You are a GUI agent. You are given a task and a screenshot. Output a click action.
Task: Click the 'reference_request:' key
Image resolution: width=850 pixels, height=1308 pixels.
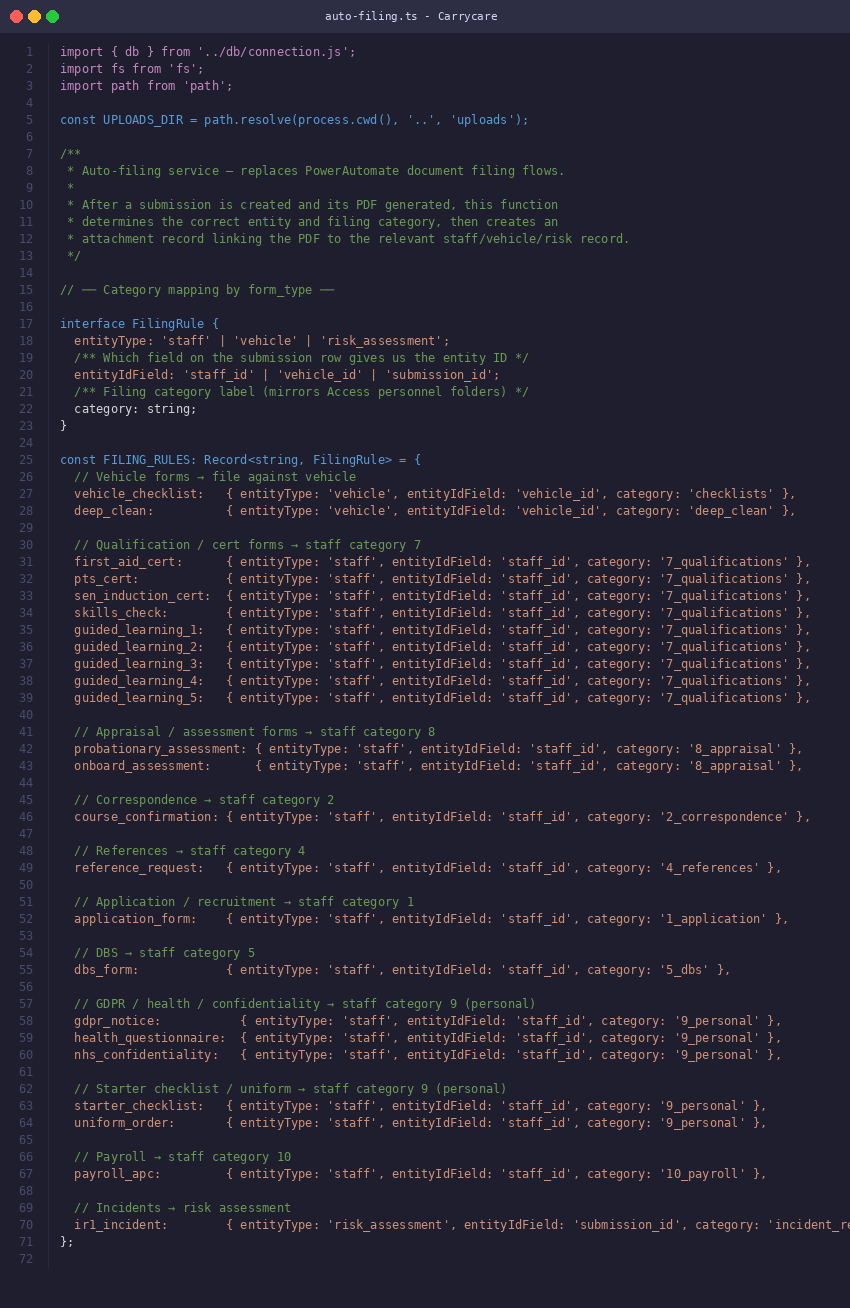[x=139, y=867]
